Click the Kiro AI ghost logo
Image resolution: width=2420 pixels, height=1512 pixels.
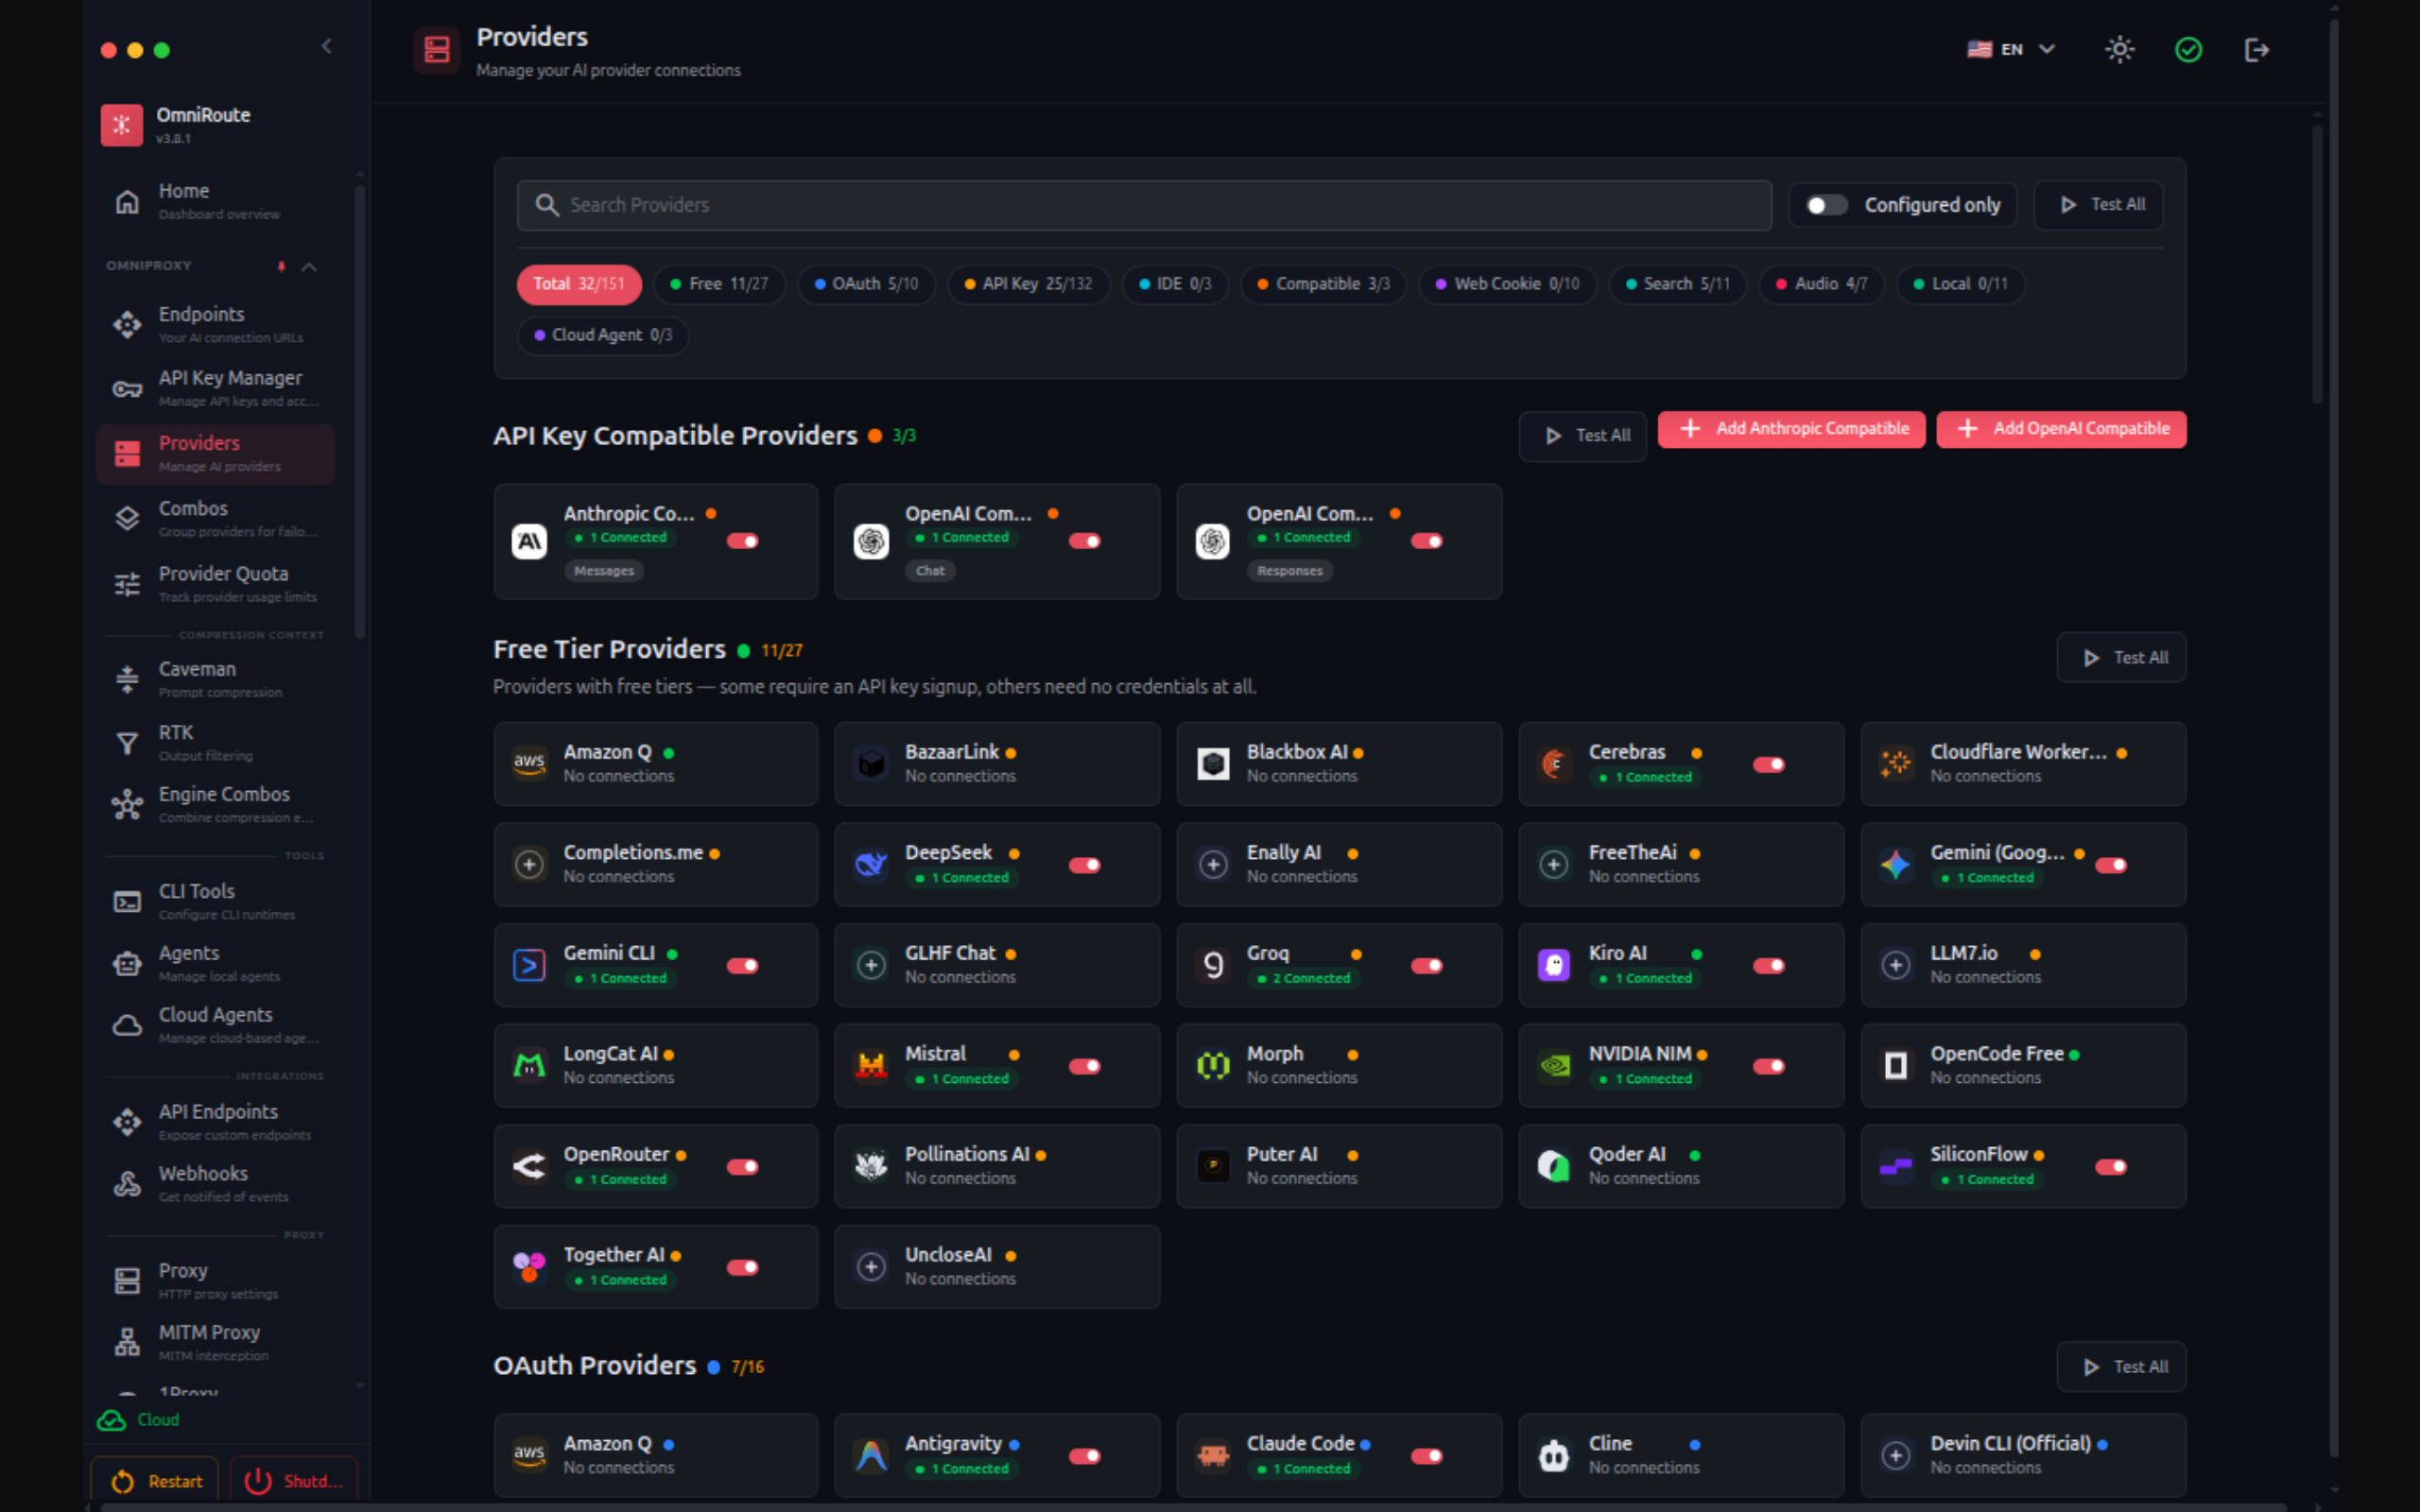click(x=1555, y=965)
